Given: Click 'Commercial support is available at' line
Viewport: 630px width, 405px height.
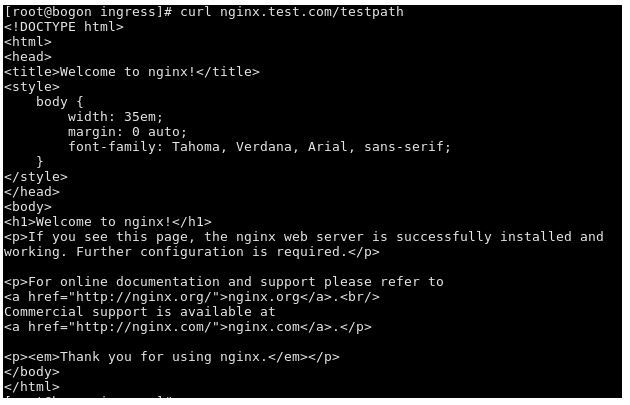Looking at the screenshot, I should 139,312.
